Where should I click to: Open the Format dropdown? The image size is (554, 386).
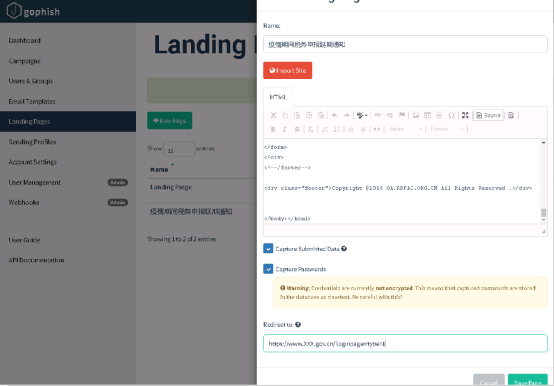pyautogui.click(x=446, y=129)
